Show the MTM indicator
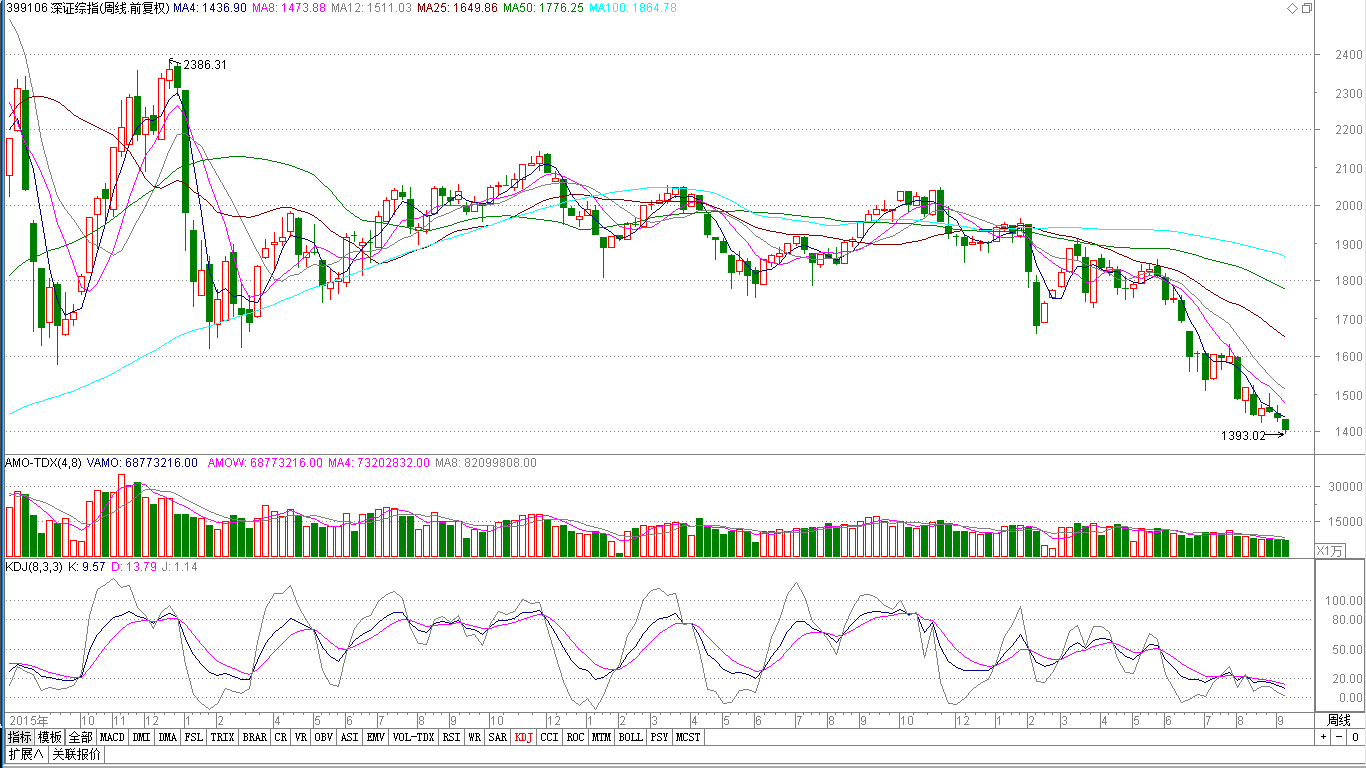1366x768 pixels. tap(602, 737)
